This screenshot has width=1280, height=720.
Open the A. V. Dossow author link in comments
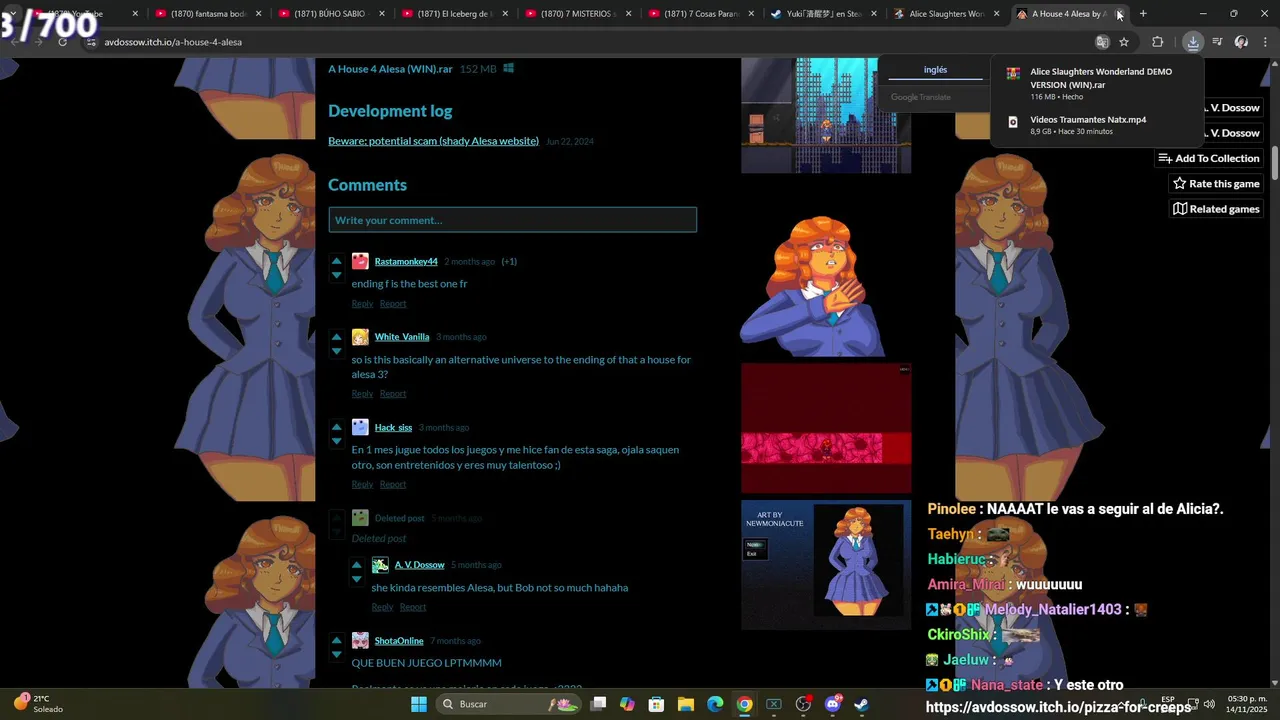tap(419, 565)
